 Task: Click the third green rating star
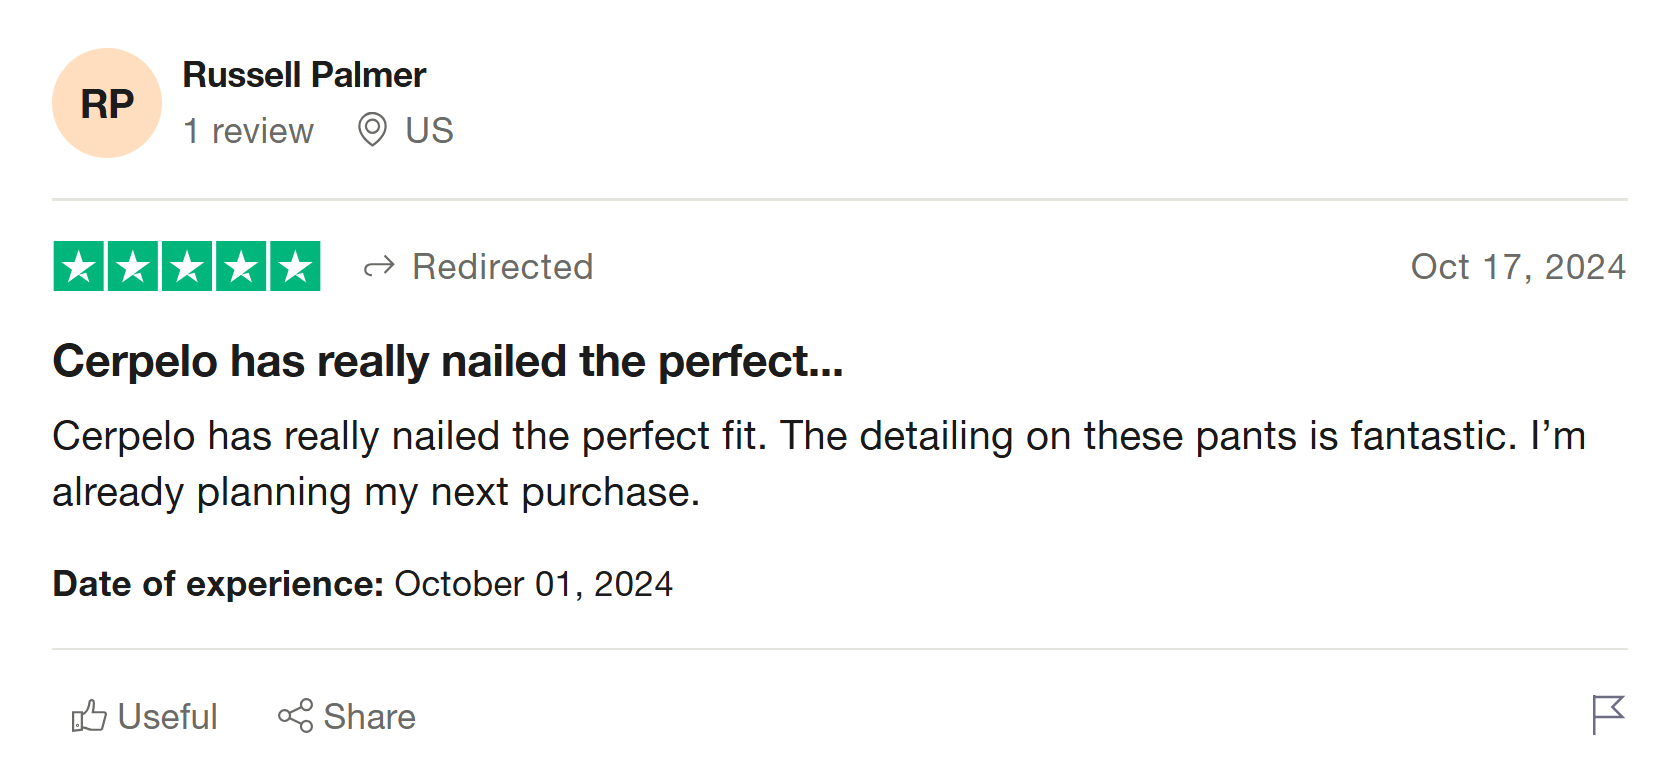pos(187,267)
